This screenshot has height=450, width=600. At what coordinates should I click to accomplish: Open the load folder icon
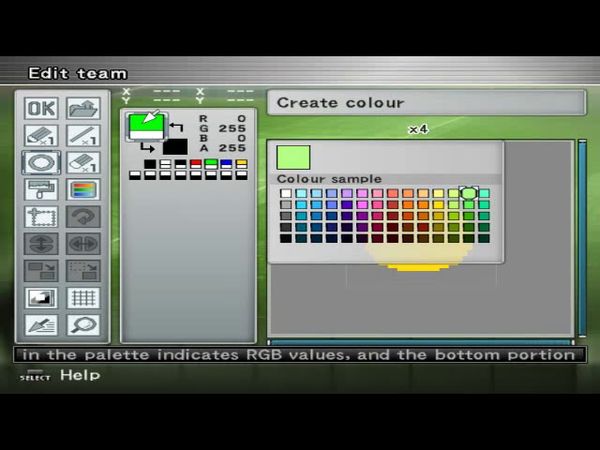[x=83, y=108]
